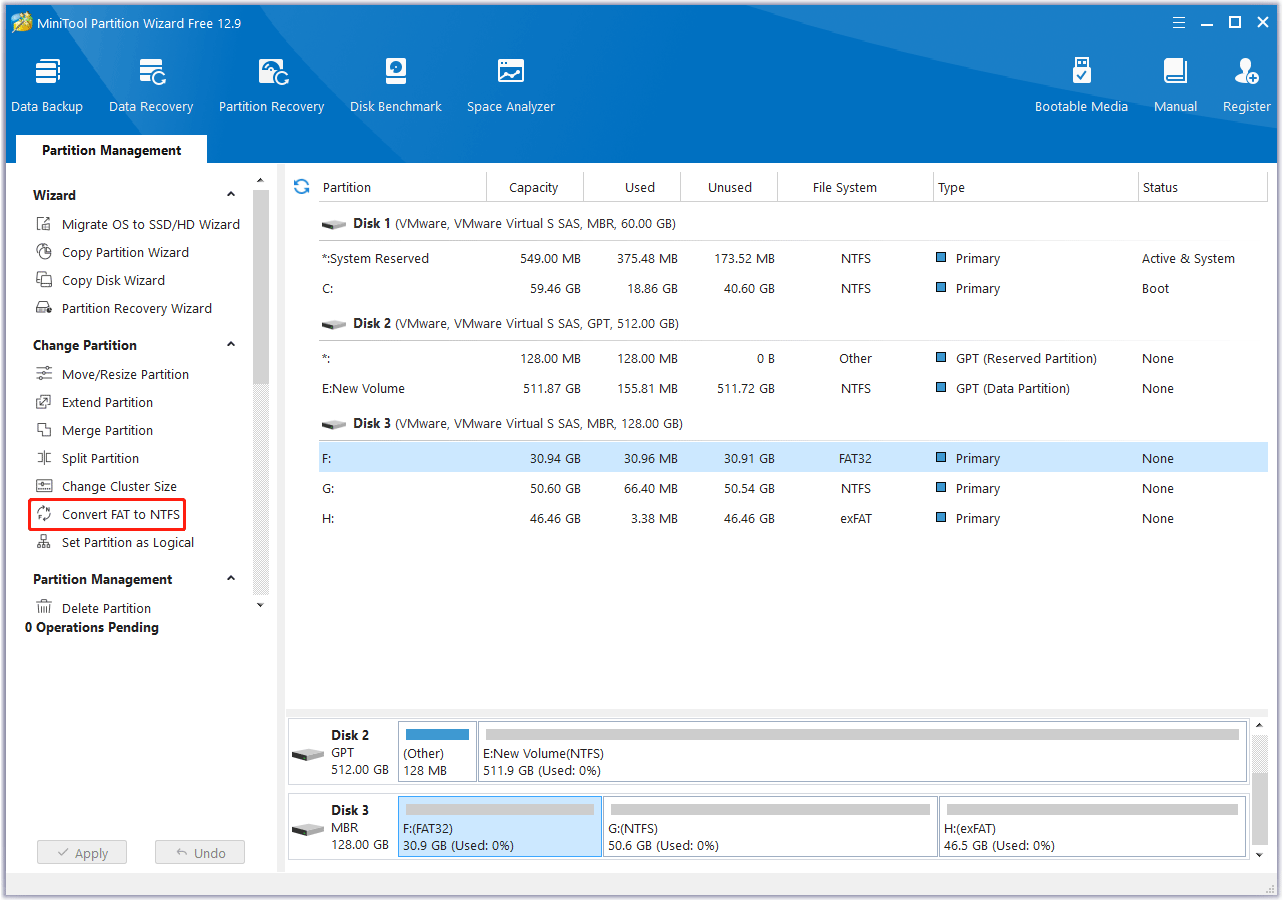Refresh the partition list
This screenshot has height=900, width=1283.
(x=301, y=186)
